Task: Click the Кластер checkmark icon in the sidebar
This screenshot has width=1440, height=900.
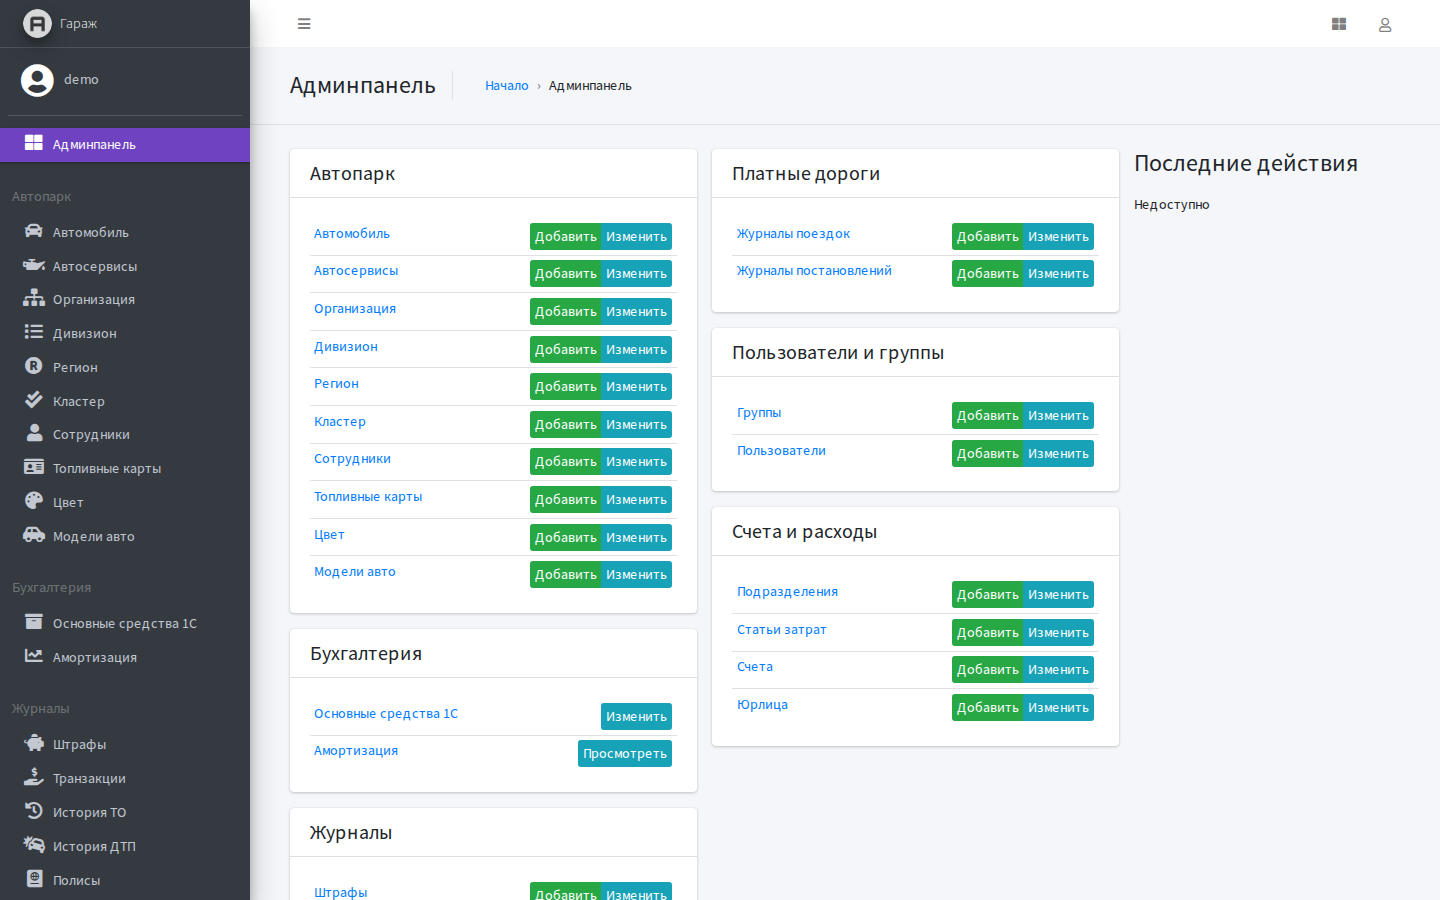Action: pos(34,400)
